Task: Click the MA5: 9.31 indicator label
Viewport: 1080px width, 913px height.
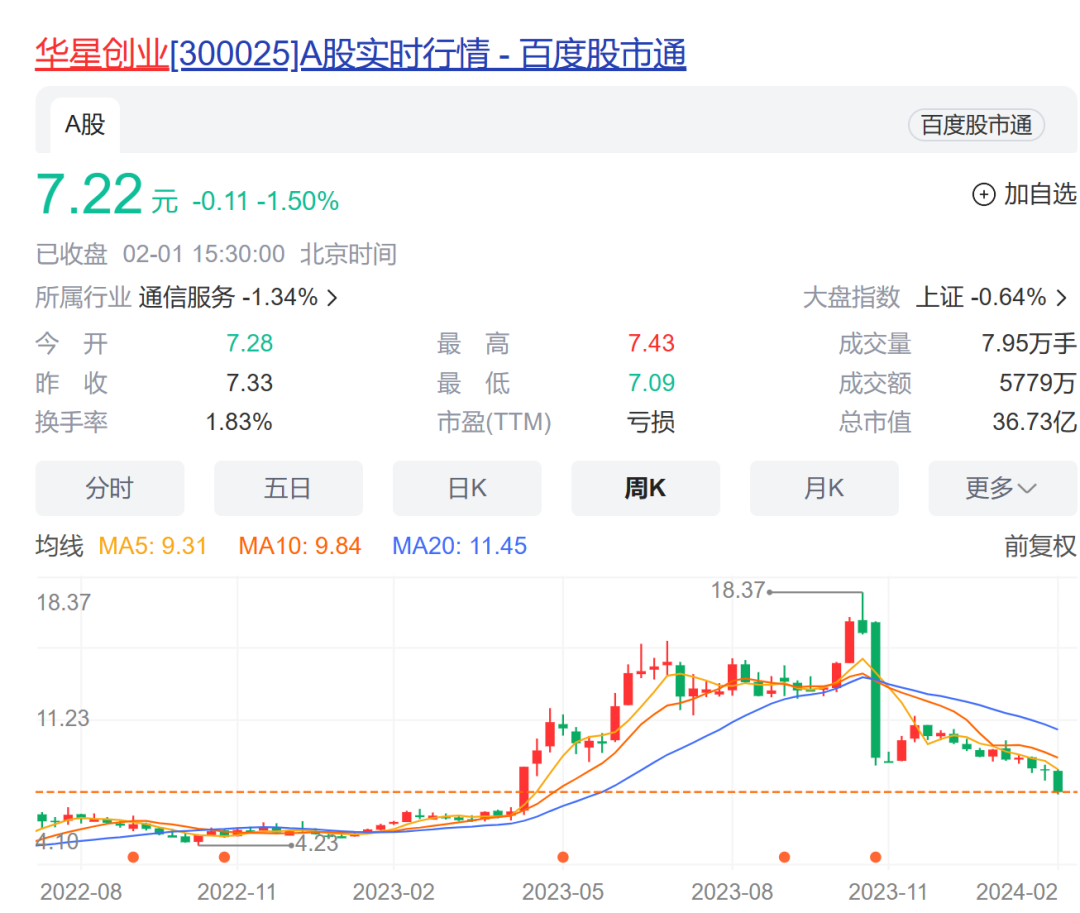Action: click(x=153, y=546)
